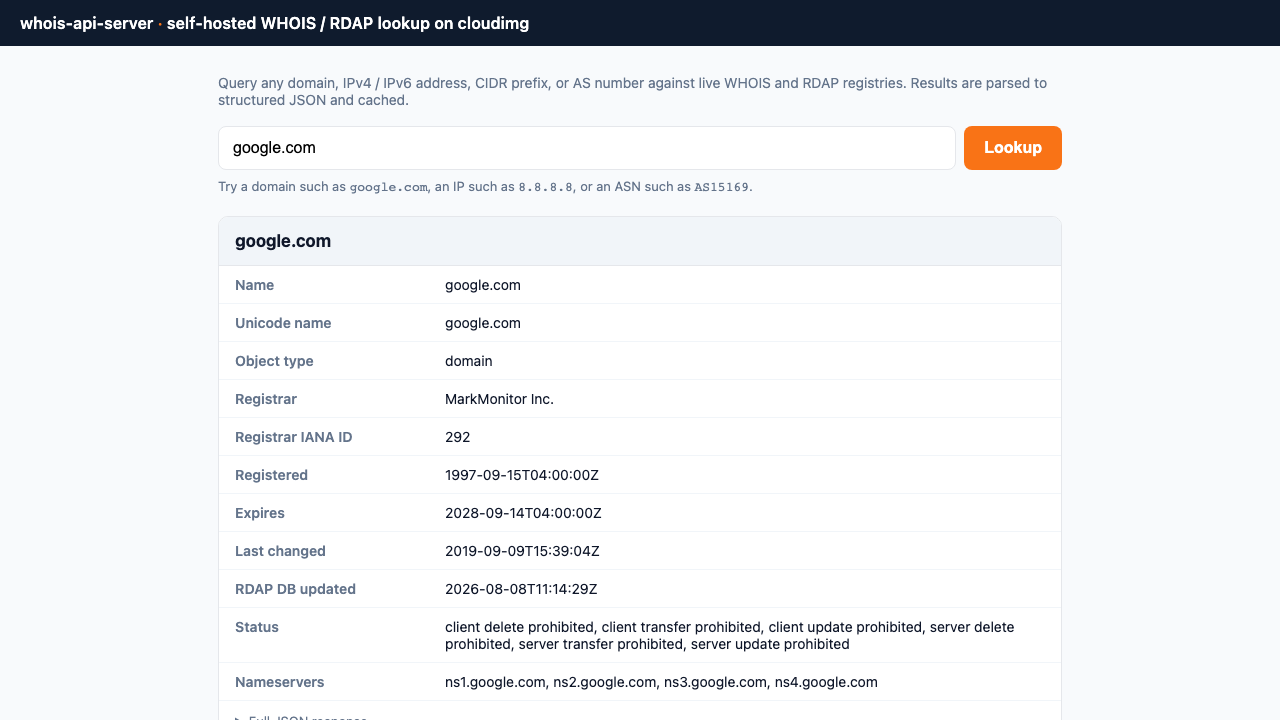Viewport: 1280px width, 720px height.
Task: Click the nameservers list starting ns1.google.com
Action: click(661, 682)
